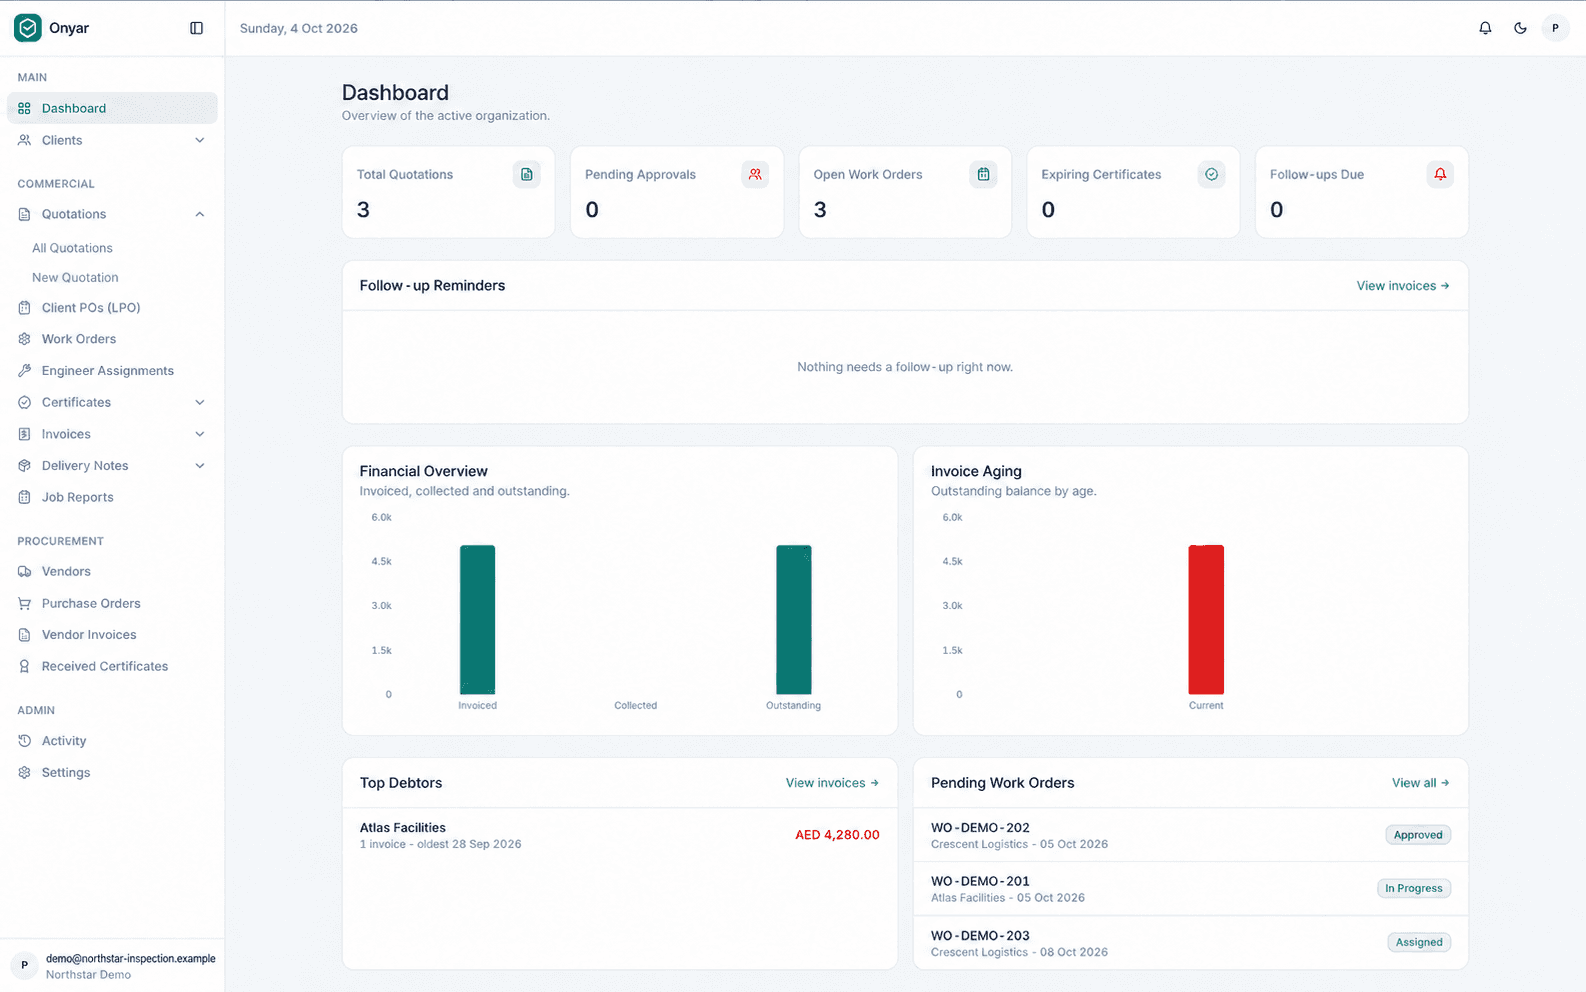Viewport: 1586px width, 992px height.
Task: Click the Activity history icon
Action: coord(25,741)
